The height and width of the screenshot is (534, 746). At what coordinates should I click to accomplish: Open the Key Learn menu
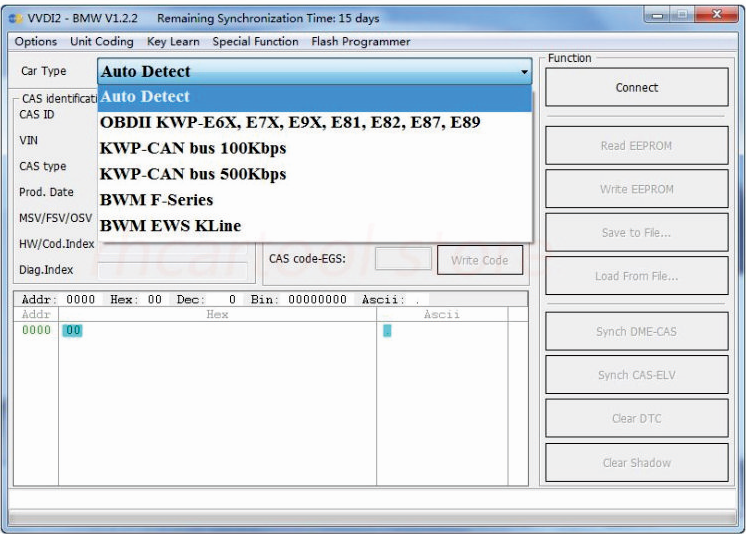pyautogui.click(x=173, y=41)
